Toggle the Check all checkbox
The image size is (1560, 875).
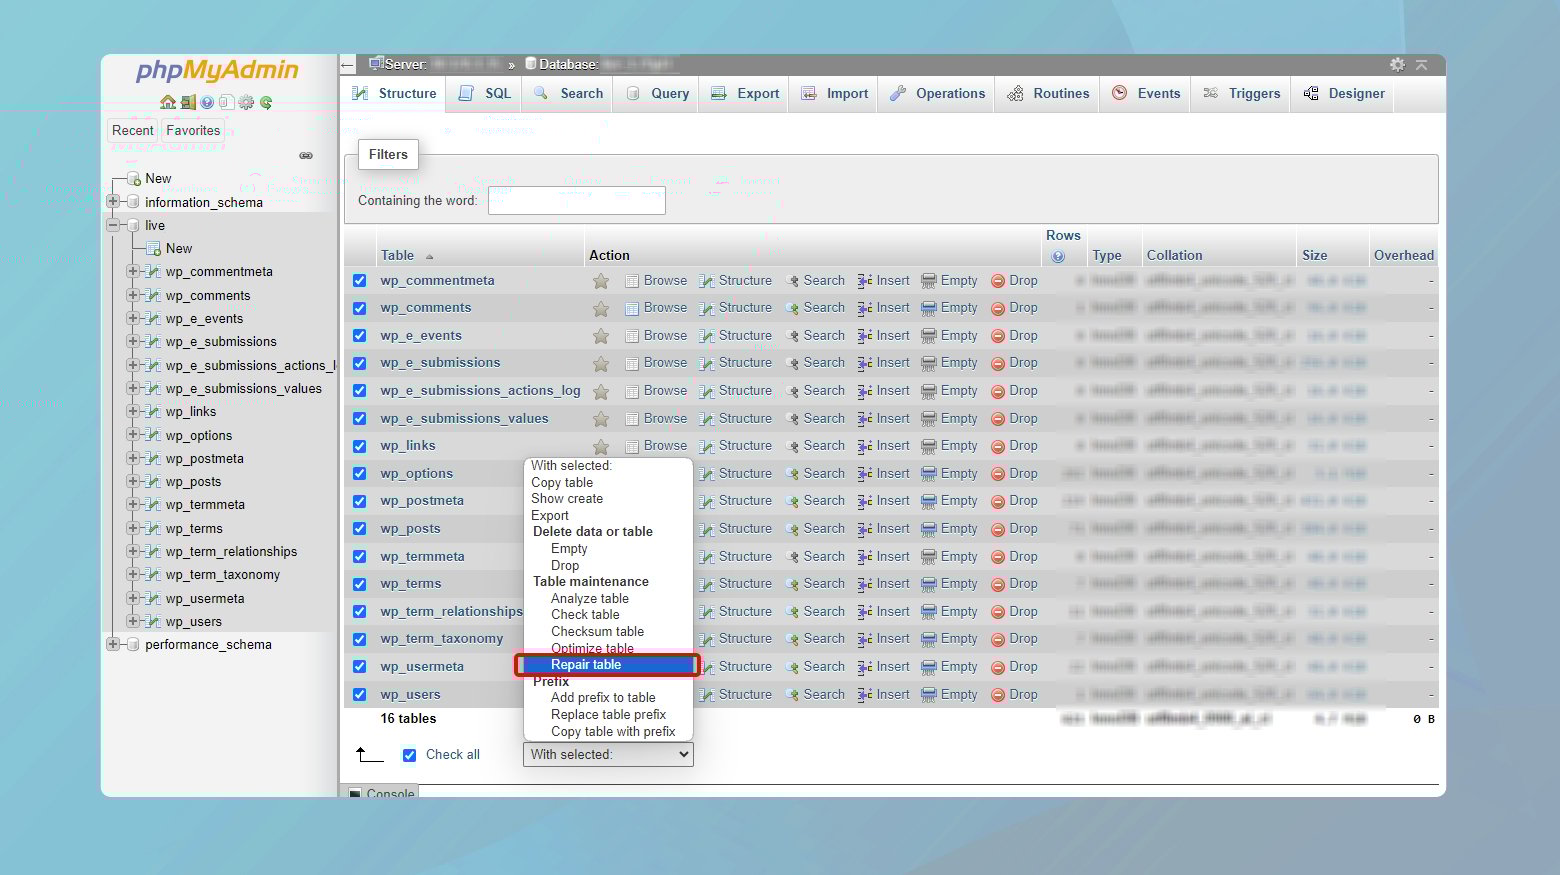click(409, 755)
